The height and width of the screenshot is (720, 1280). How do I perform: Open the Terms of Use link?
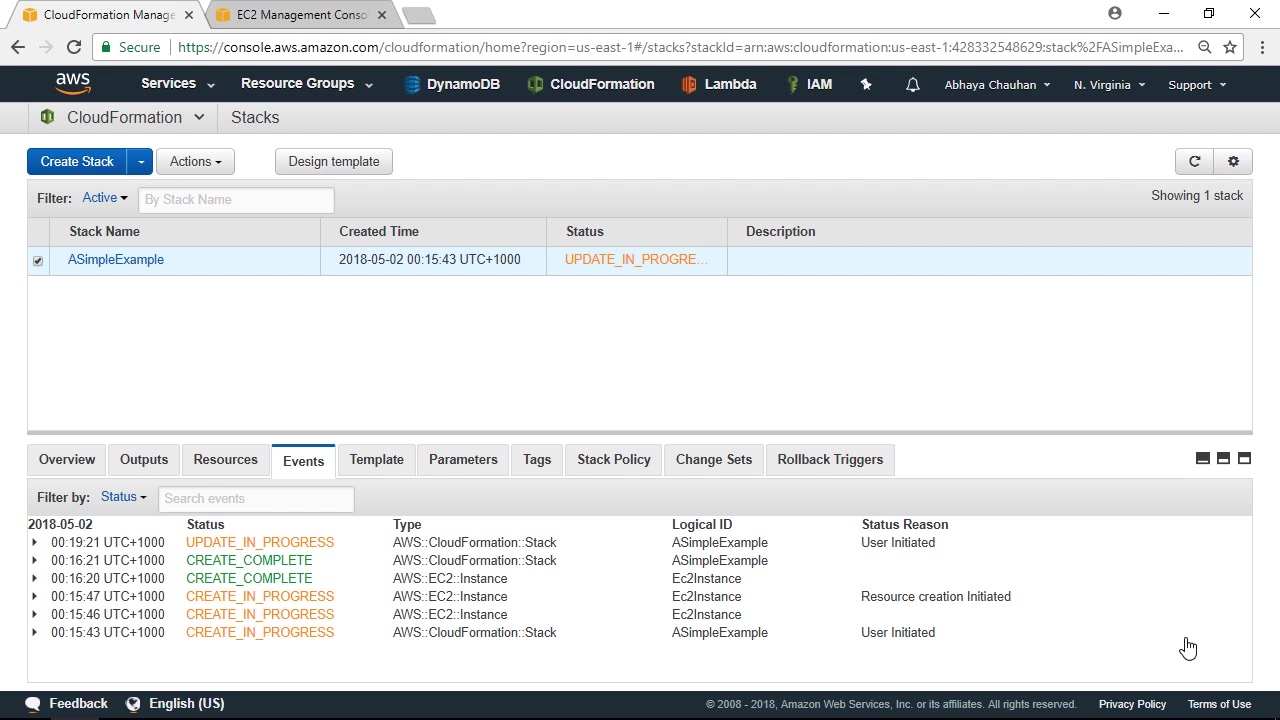coord(1219,704)
